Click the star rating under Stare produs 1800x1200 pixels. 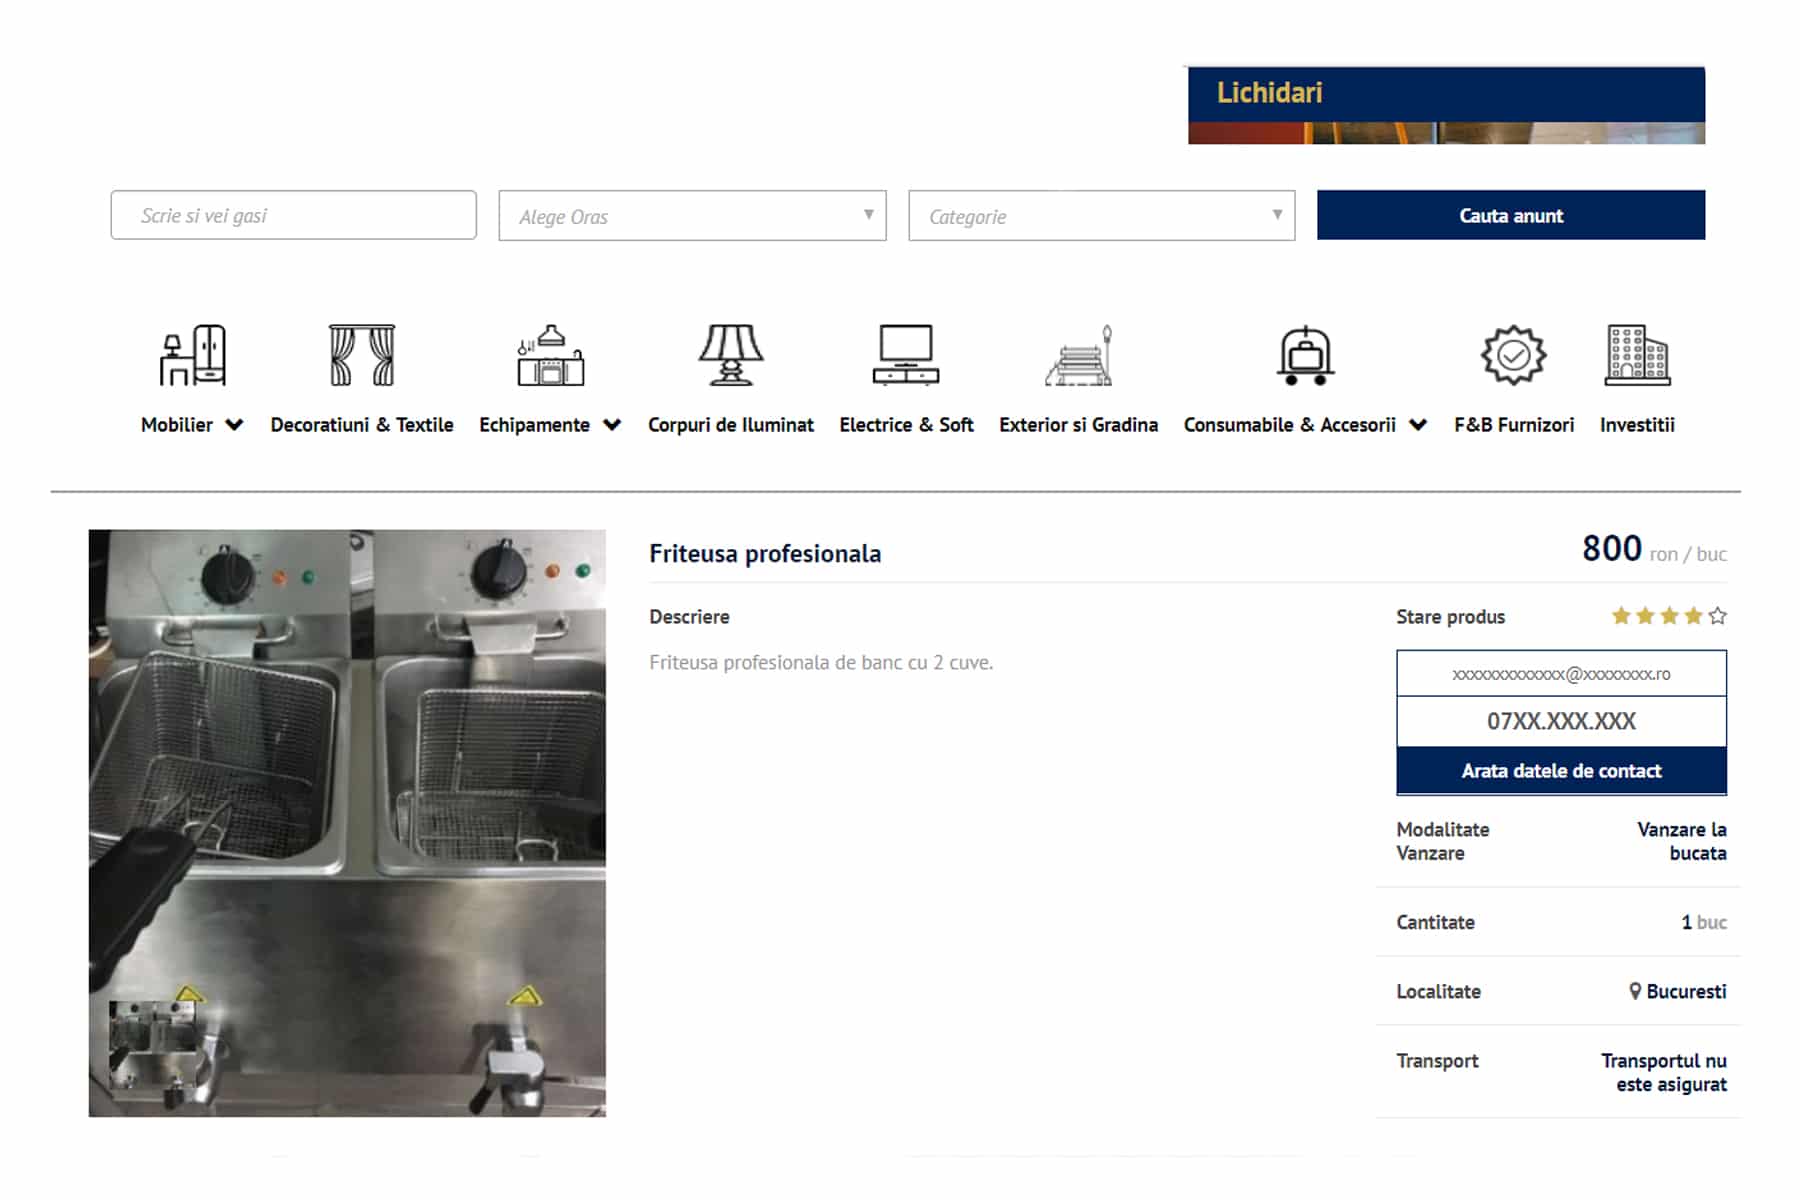click(x=1669, y=616)
